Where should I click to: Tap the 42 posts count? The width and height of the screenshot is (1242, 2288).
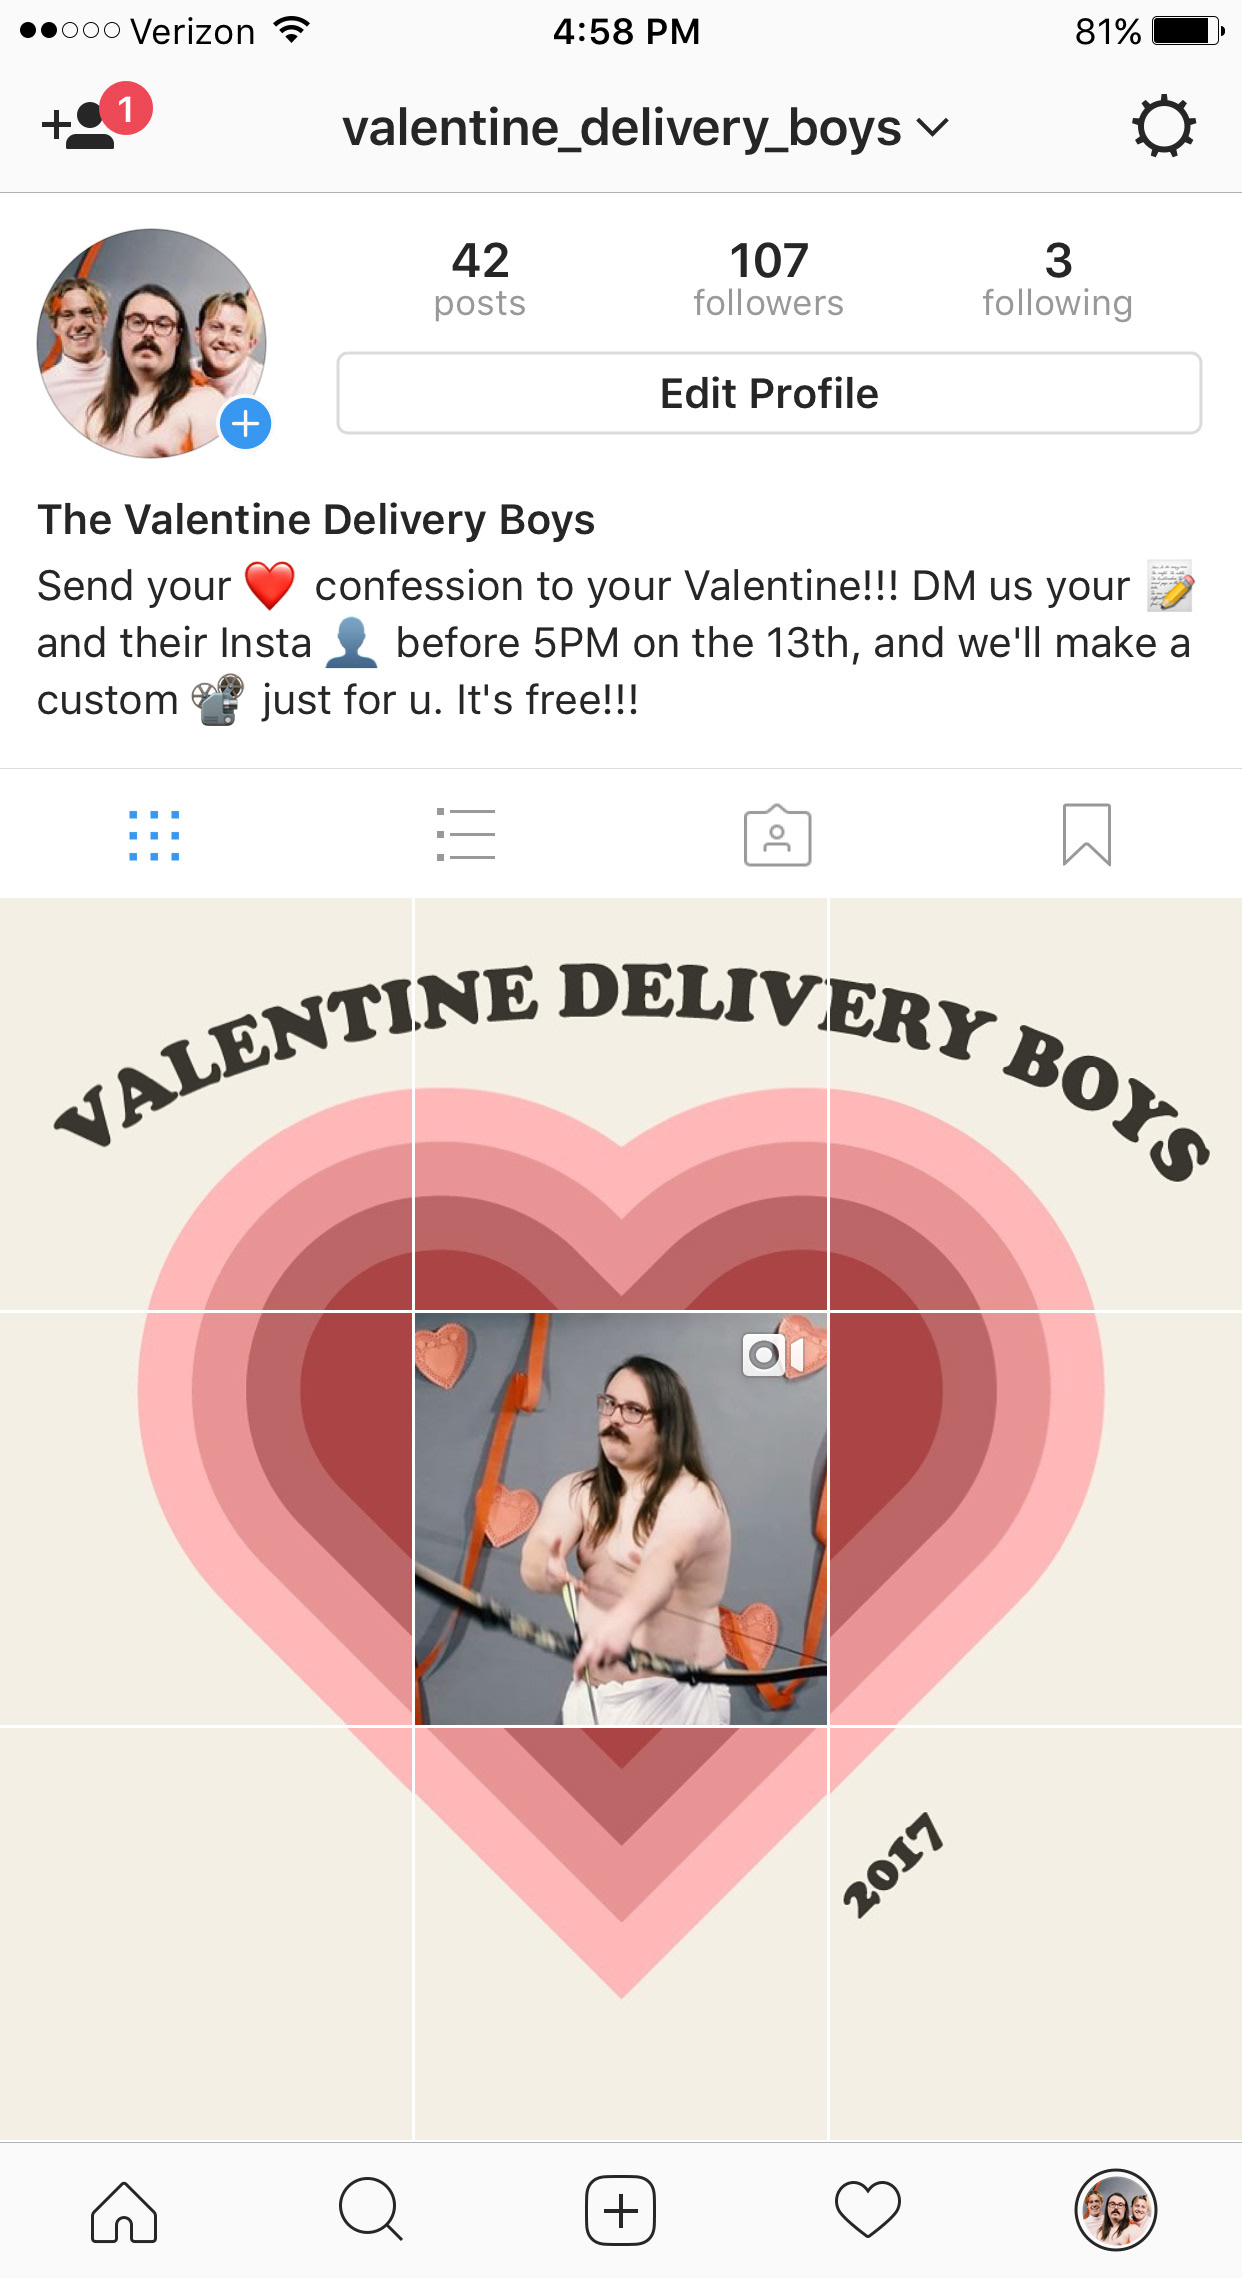tap(480, 279)
